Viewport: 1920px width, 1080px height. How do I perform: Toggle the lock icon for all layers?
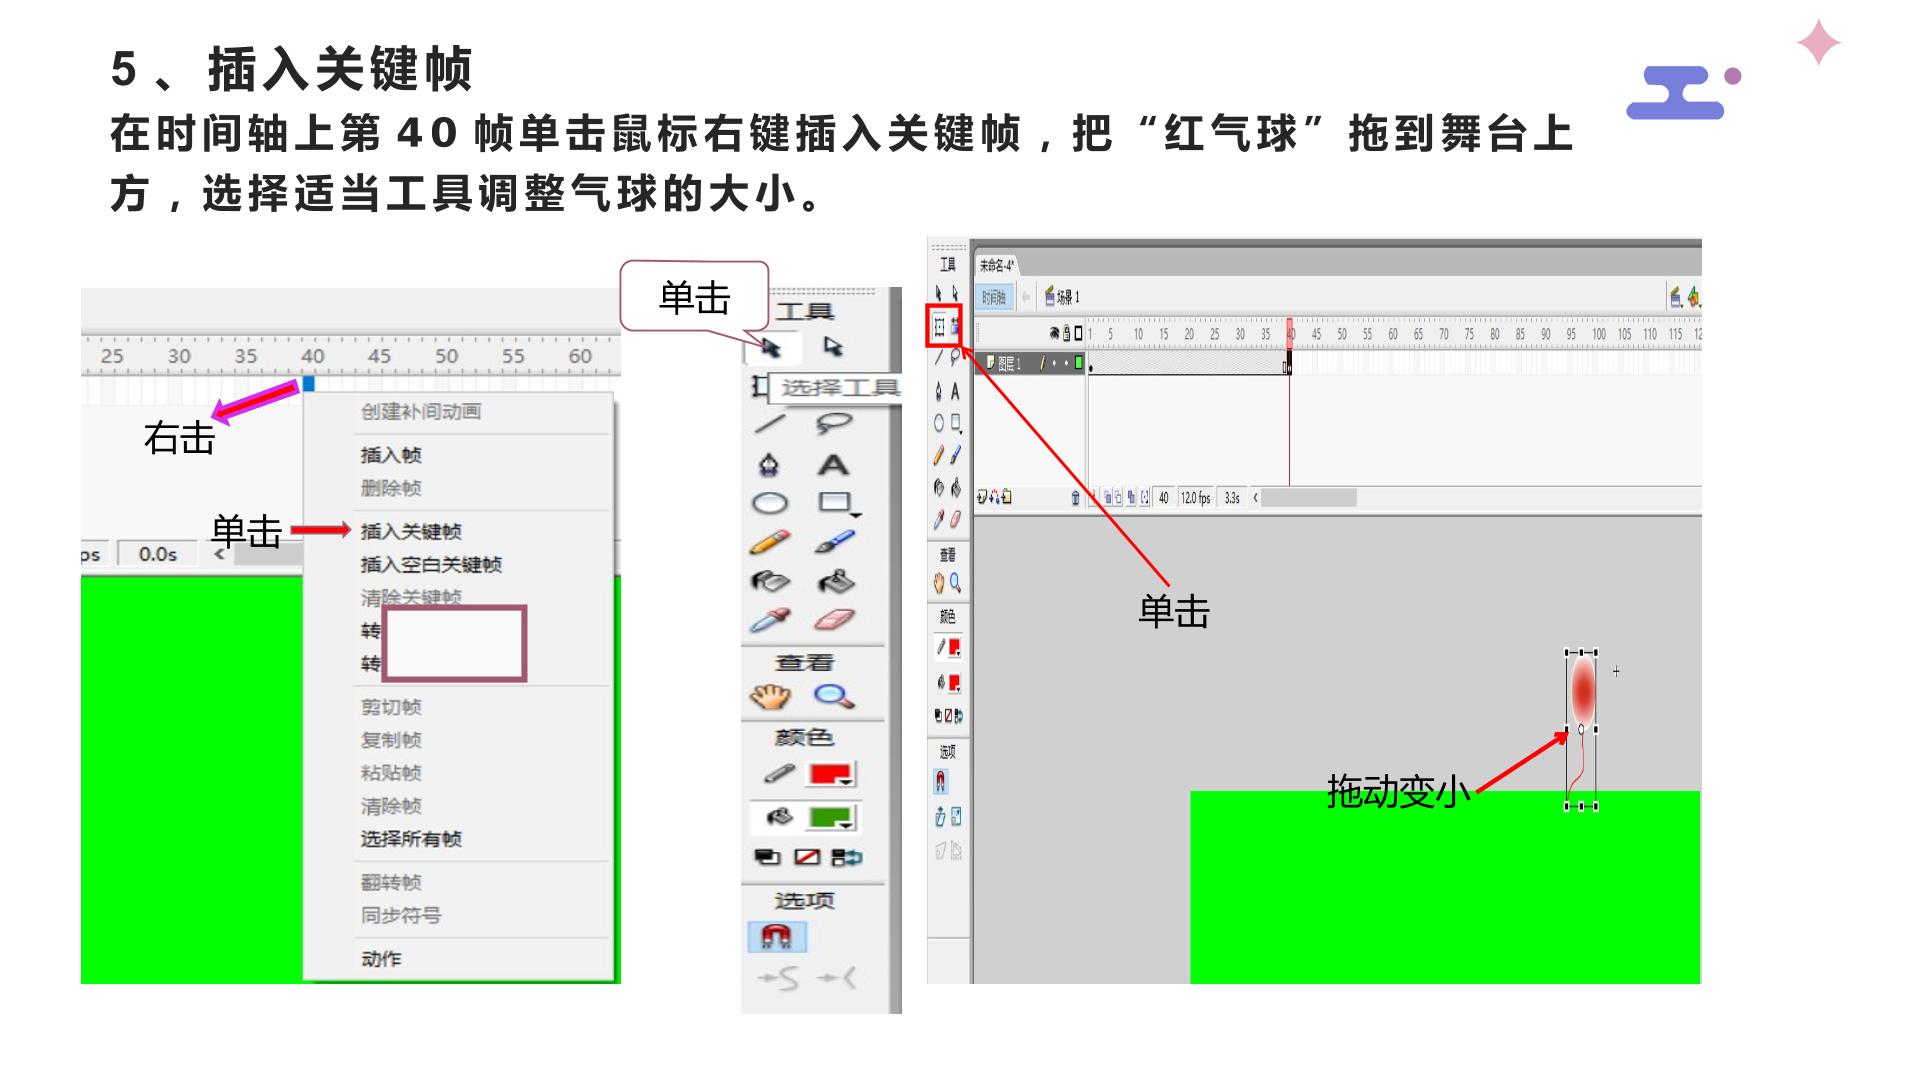pos(1067,333)
